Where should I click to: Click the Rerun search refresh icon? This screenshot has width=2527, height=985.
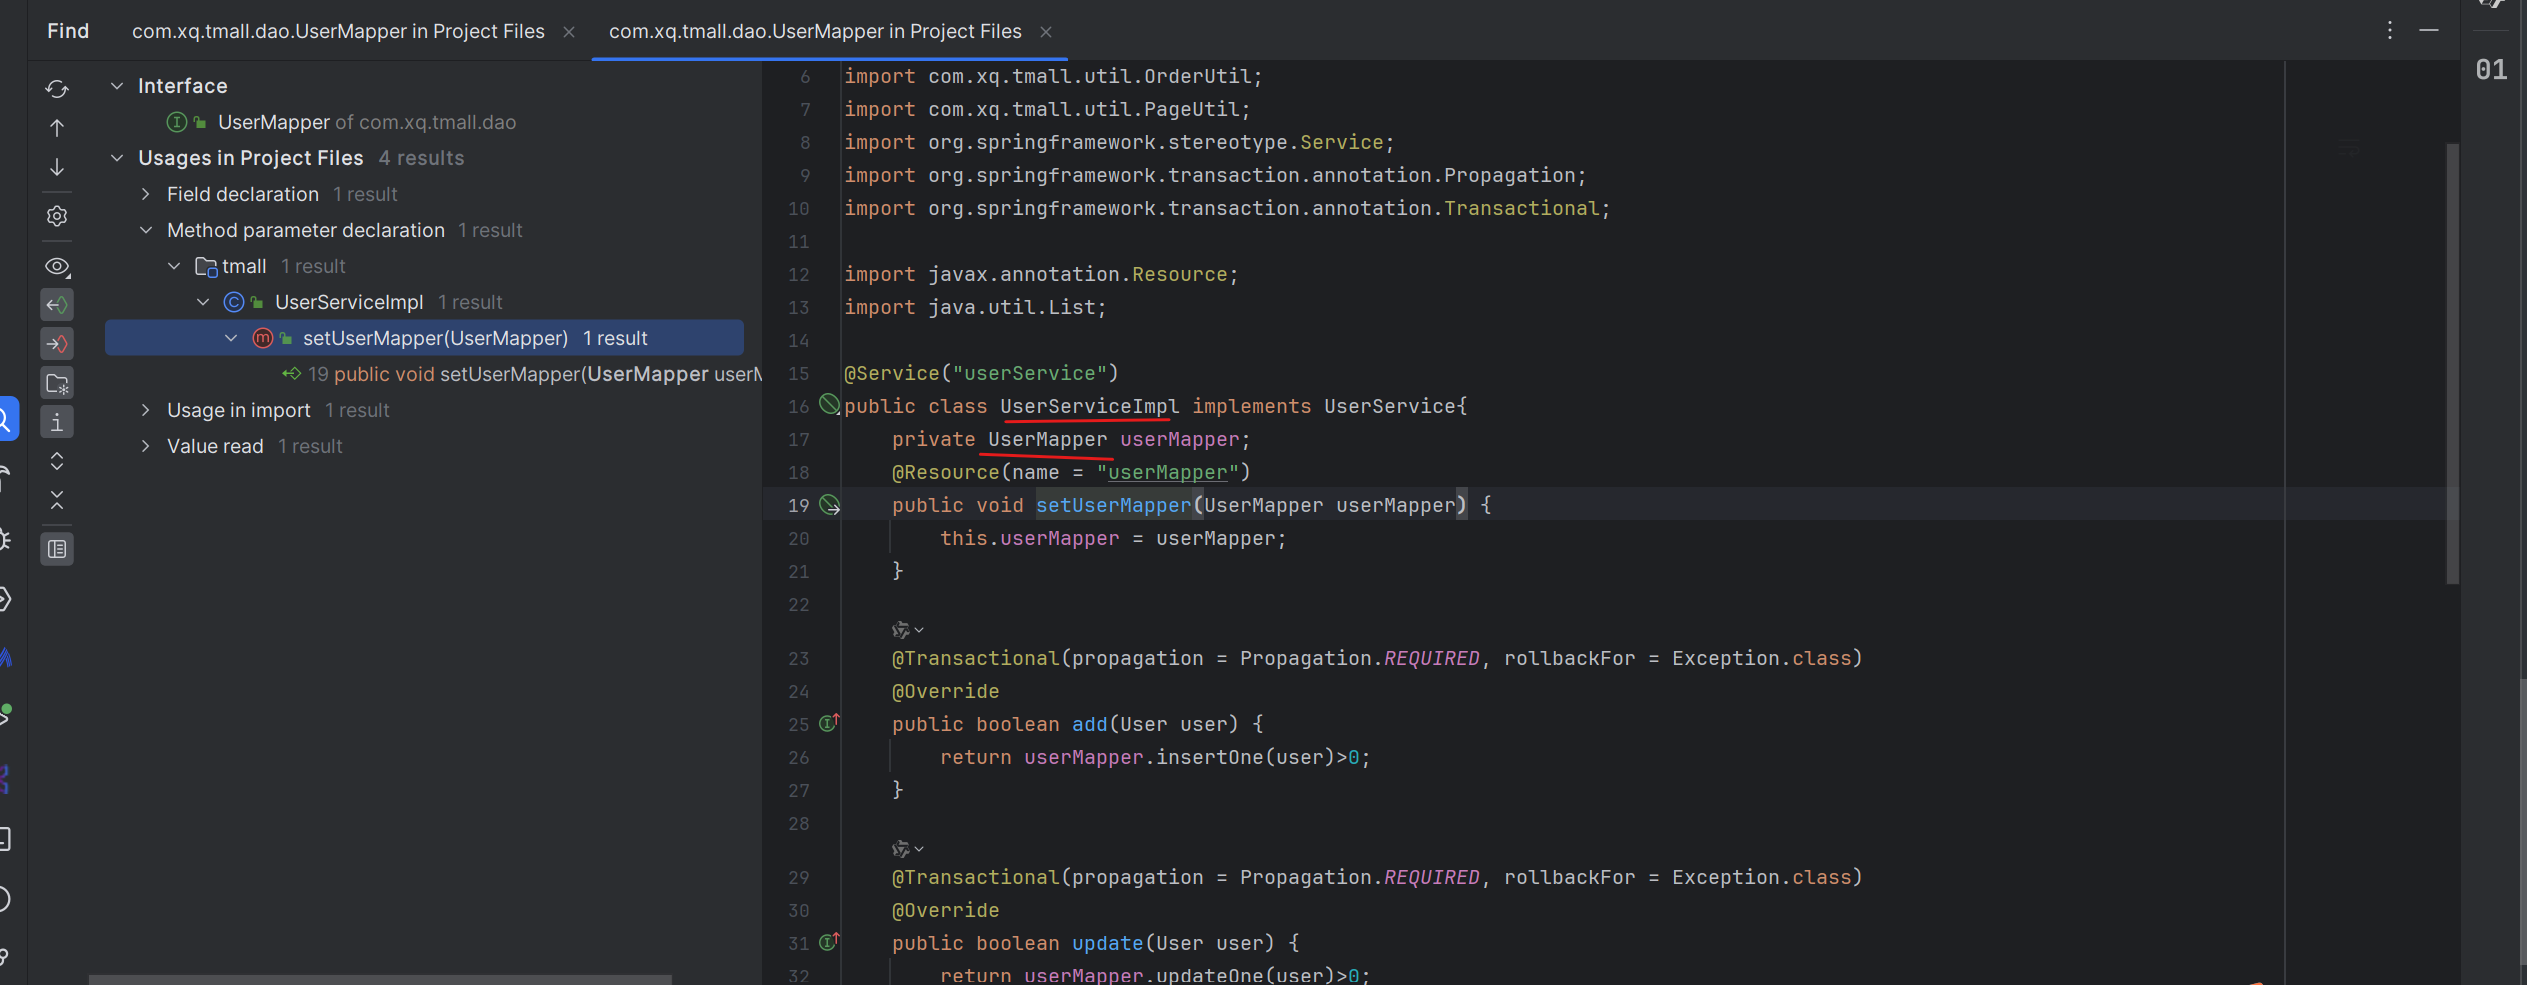[x=57, y=89]
